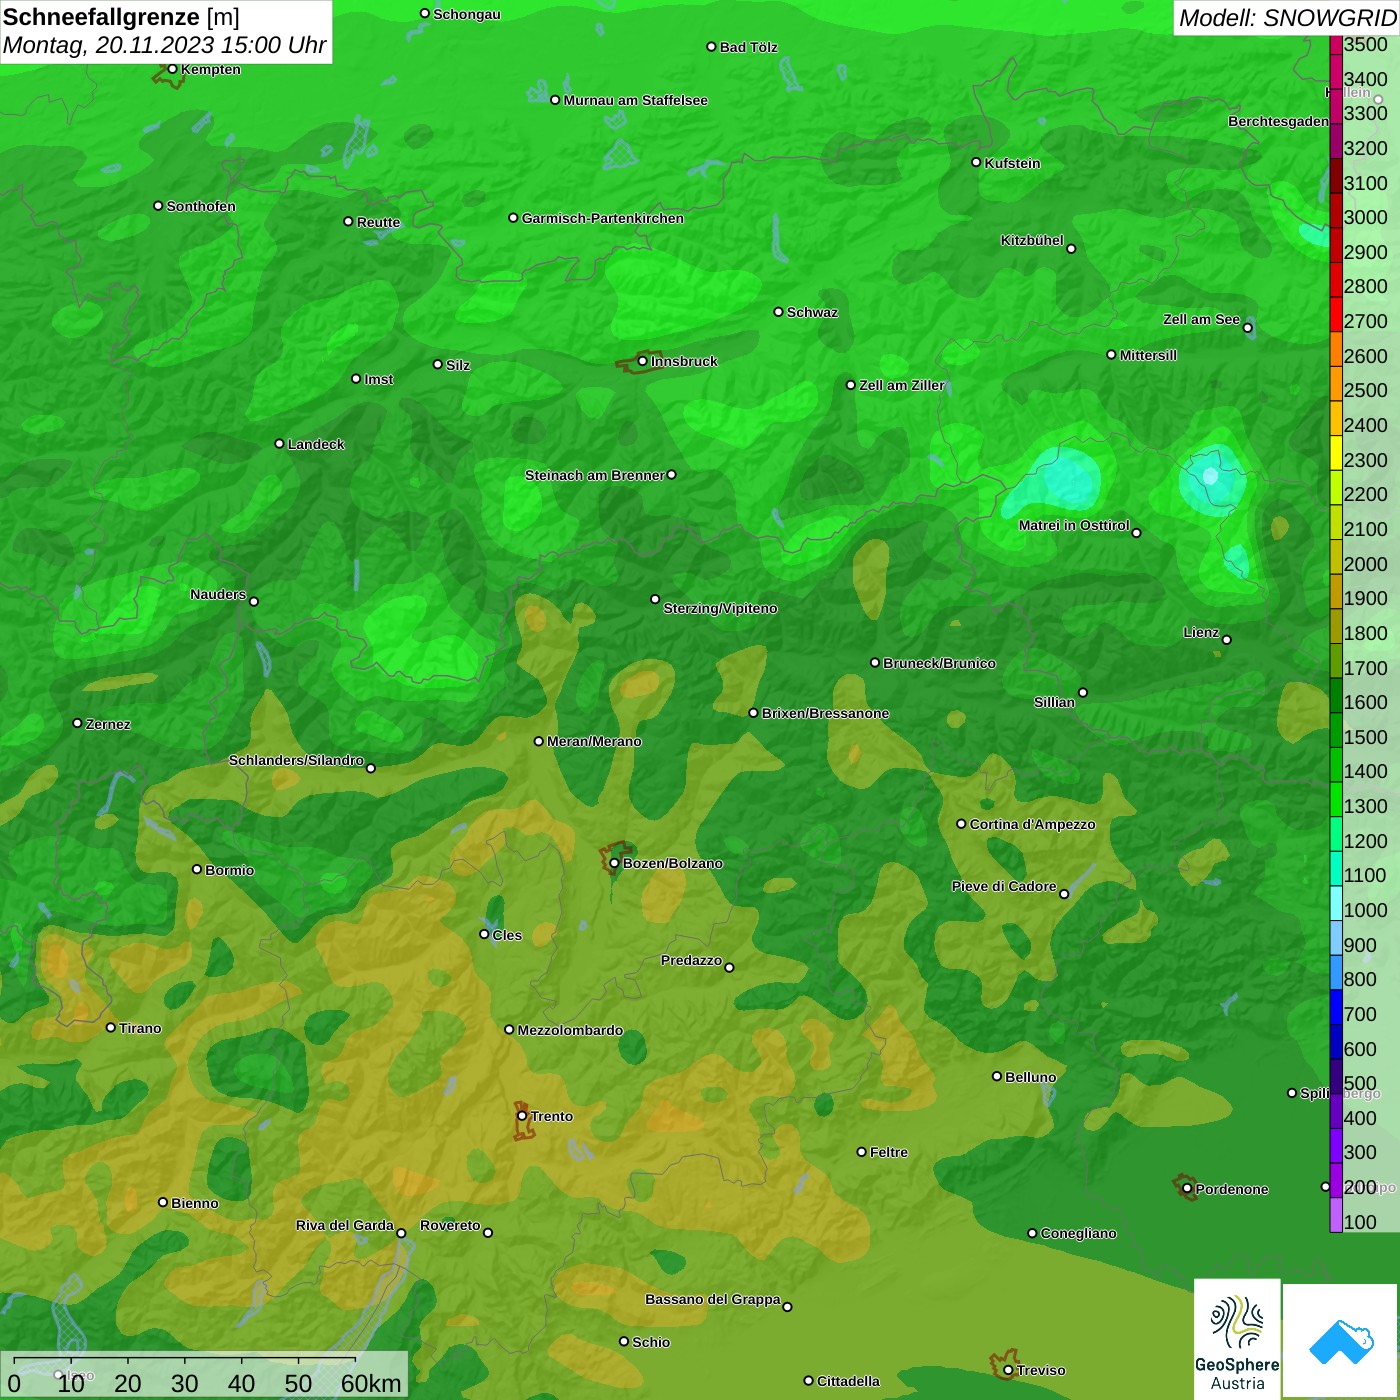Click the Riva del Garda label
This screenshot has width=1400, height=1400.
pos(345,1225)
